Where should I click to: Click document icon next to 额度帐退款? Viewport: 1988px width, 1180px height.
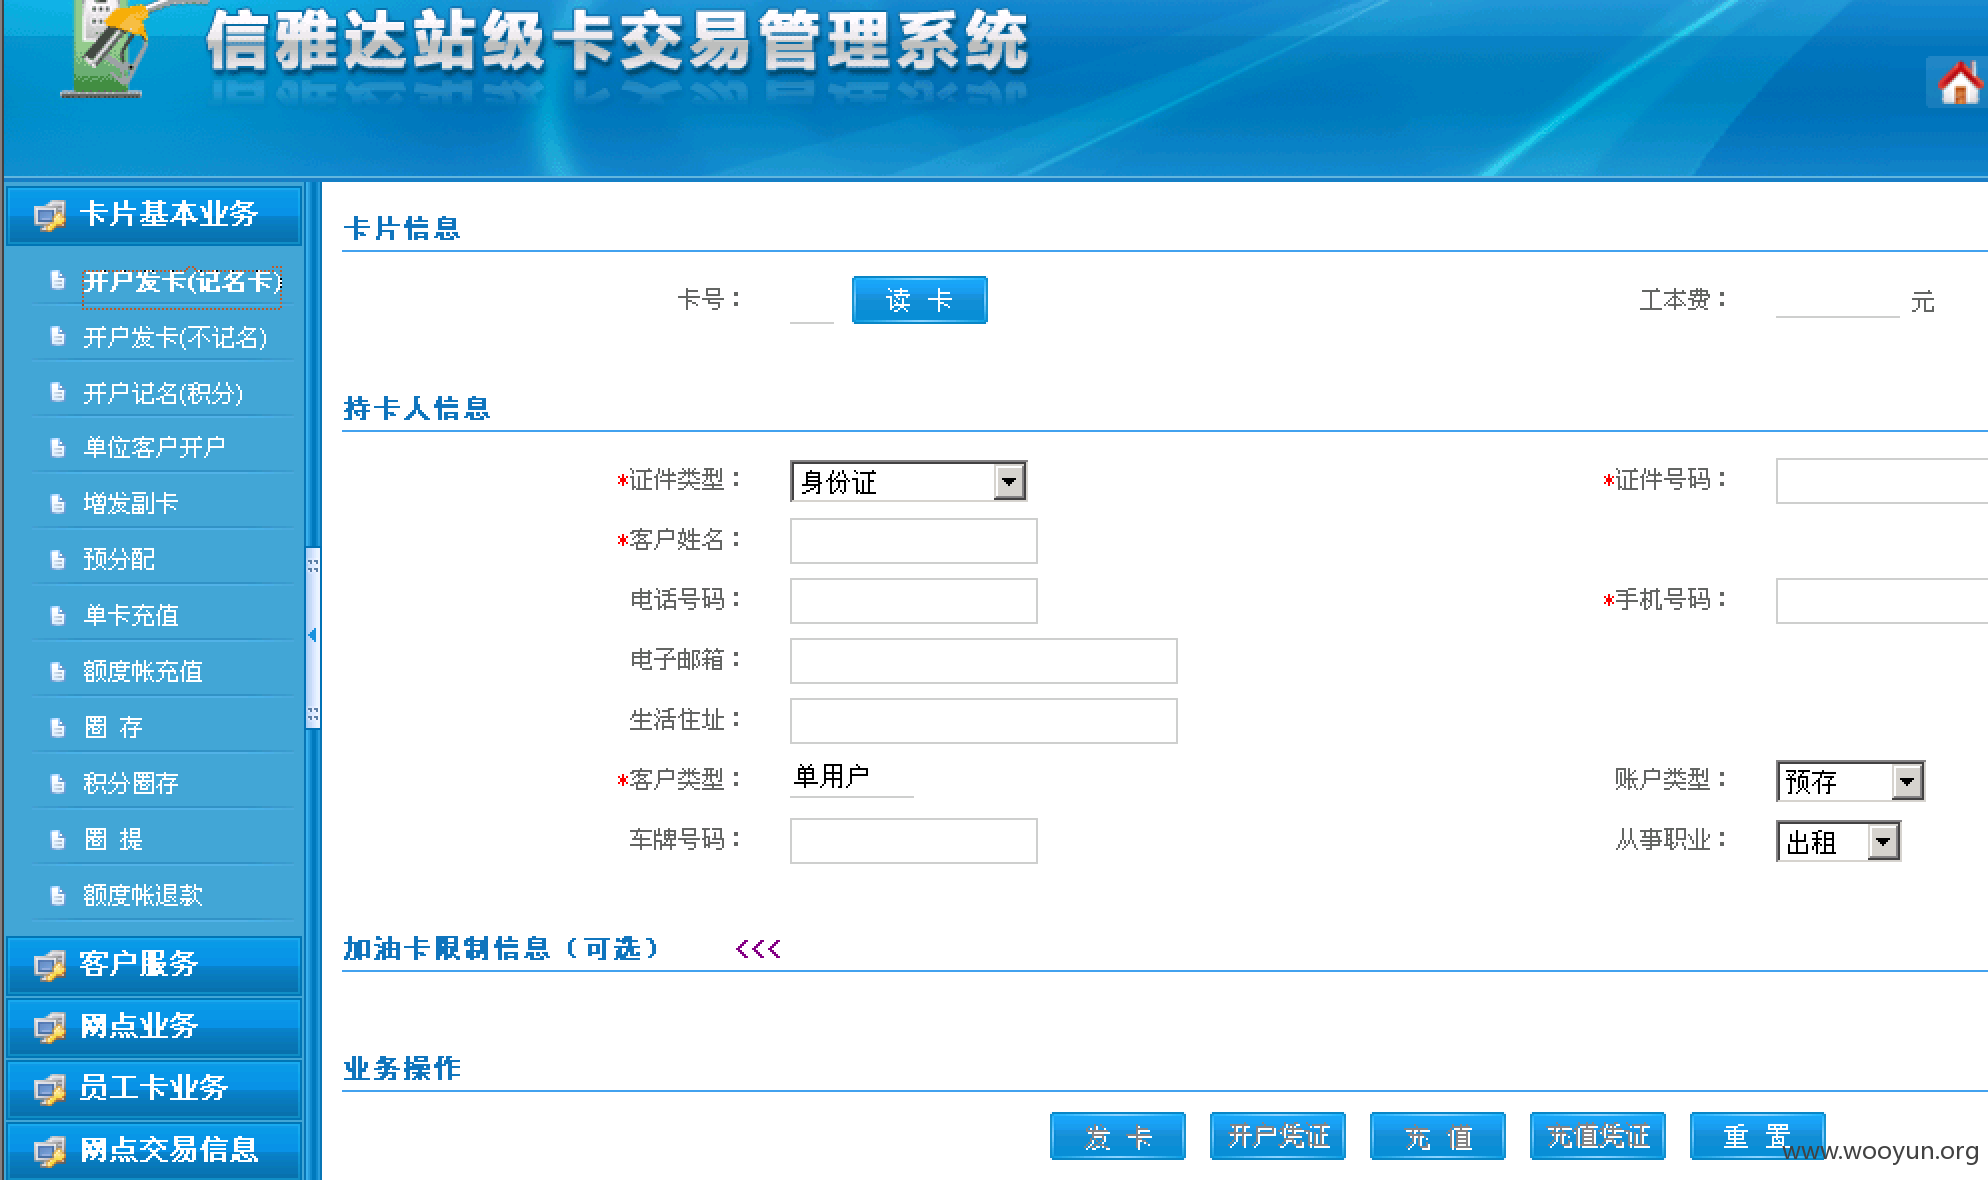(x=58, y=895)
